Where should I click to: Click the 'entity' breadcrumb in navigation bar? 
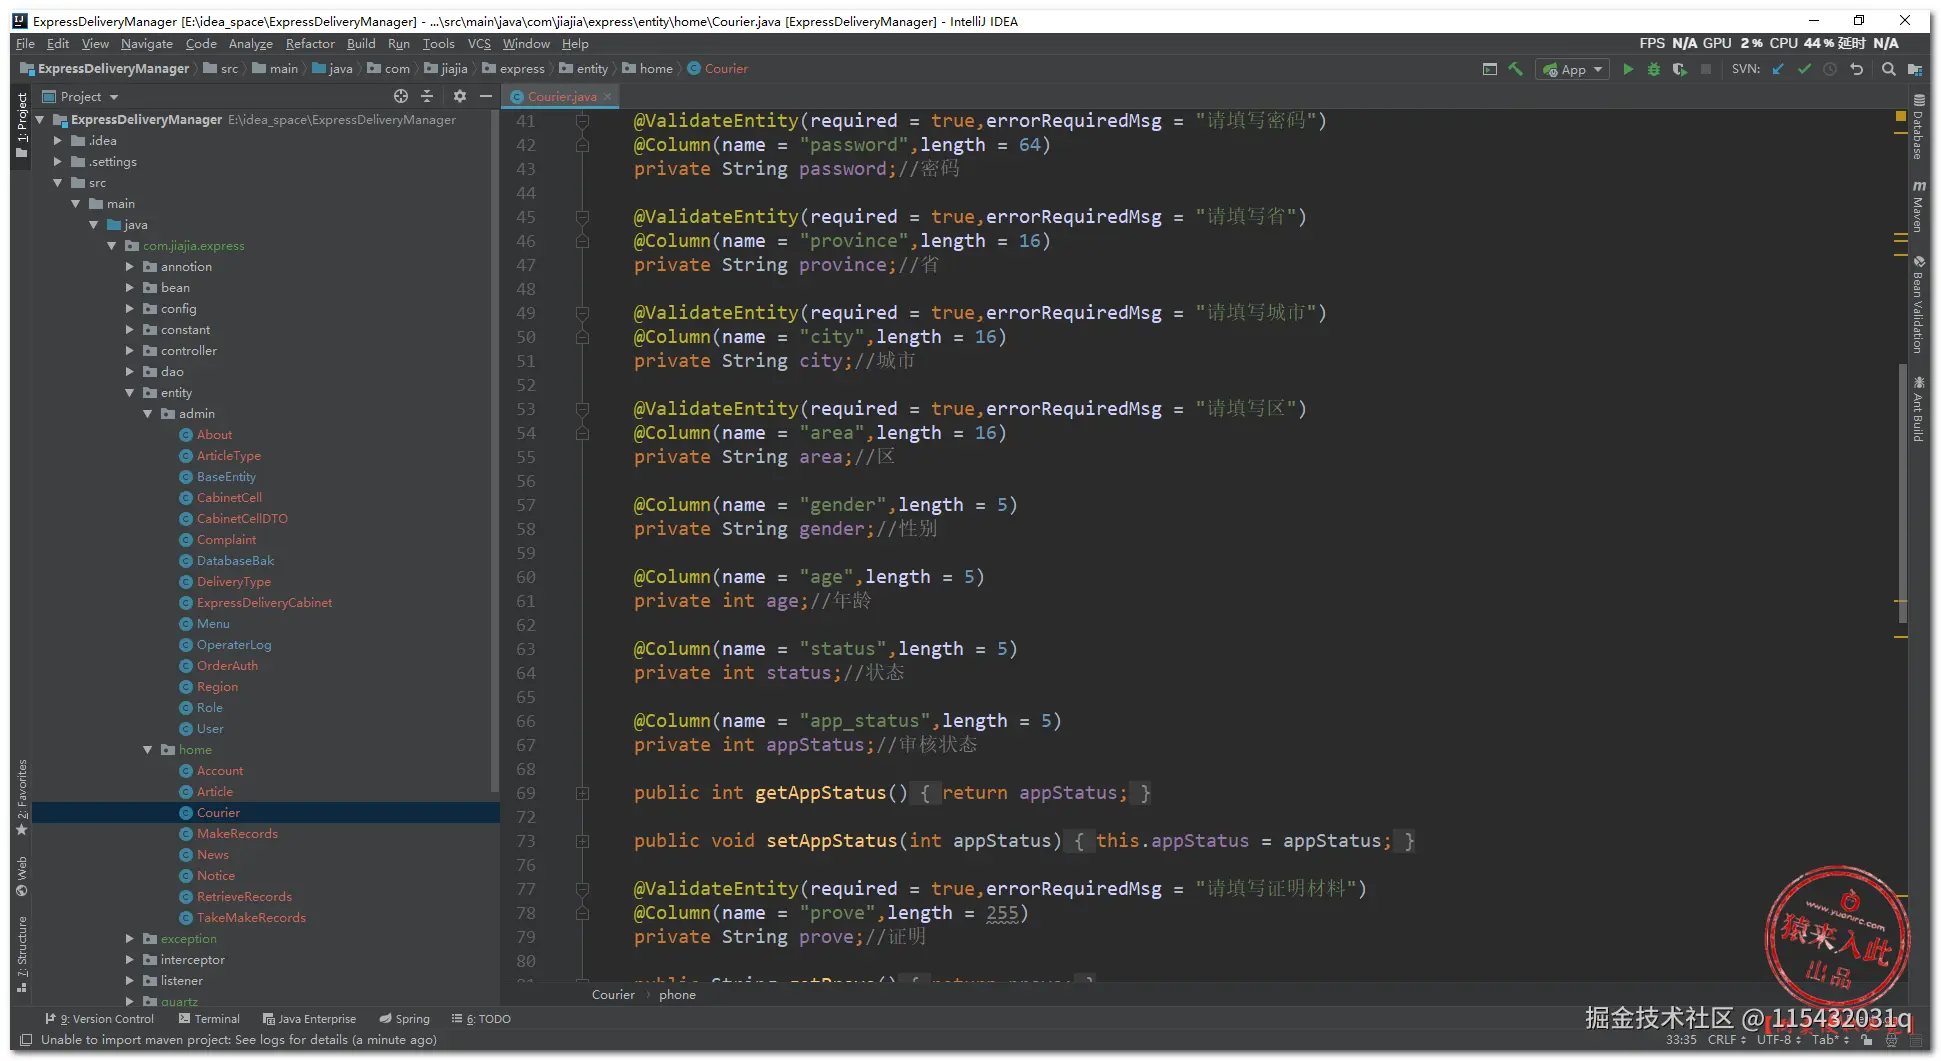pos(591,69)
